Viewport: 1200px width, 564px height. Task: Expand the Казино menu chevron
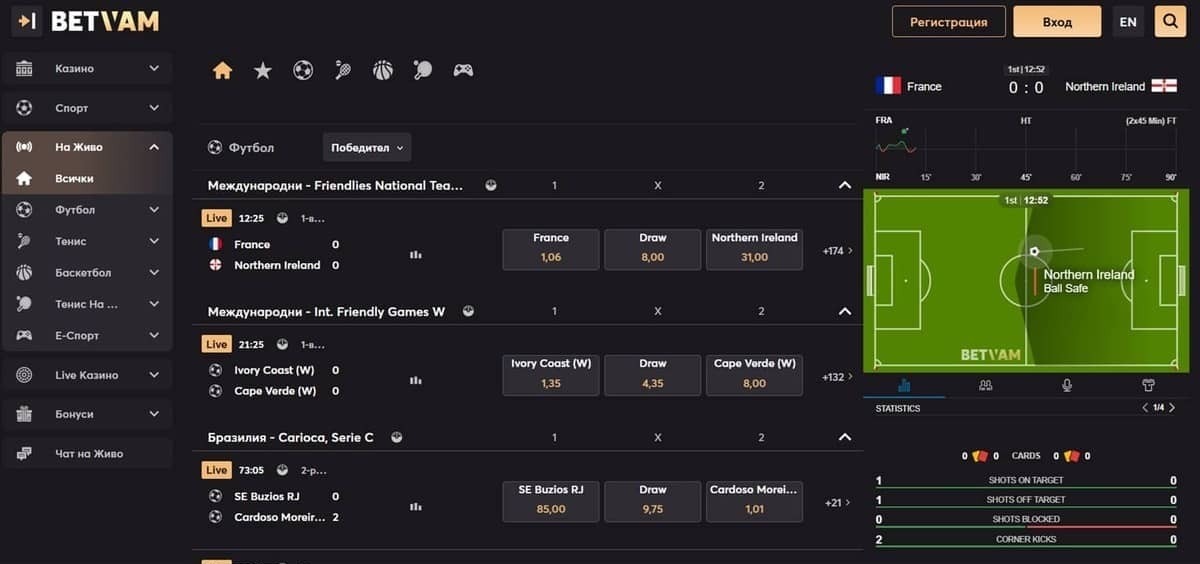pyautogui.click(x=154, y=69)
